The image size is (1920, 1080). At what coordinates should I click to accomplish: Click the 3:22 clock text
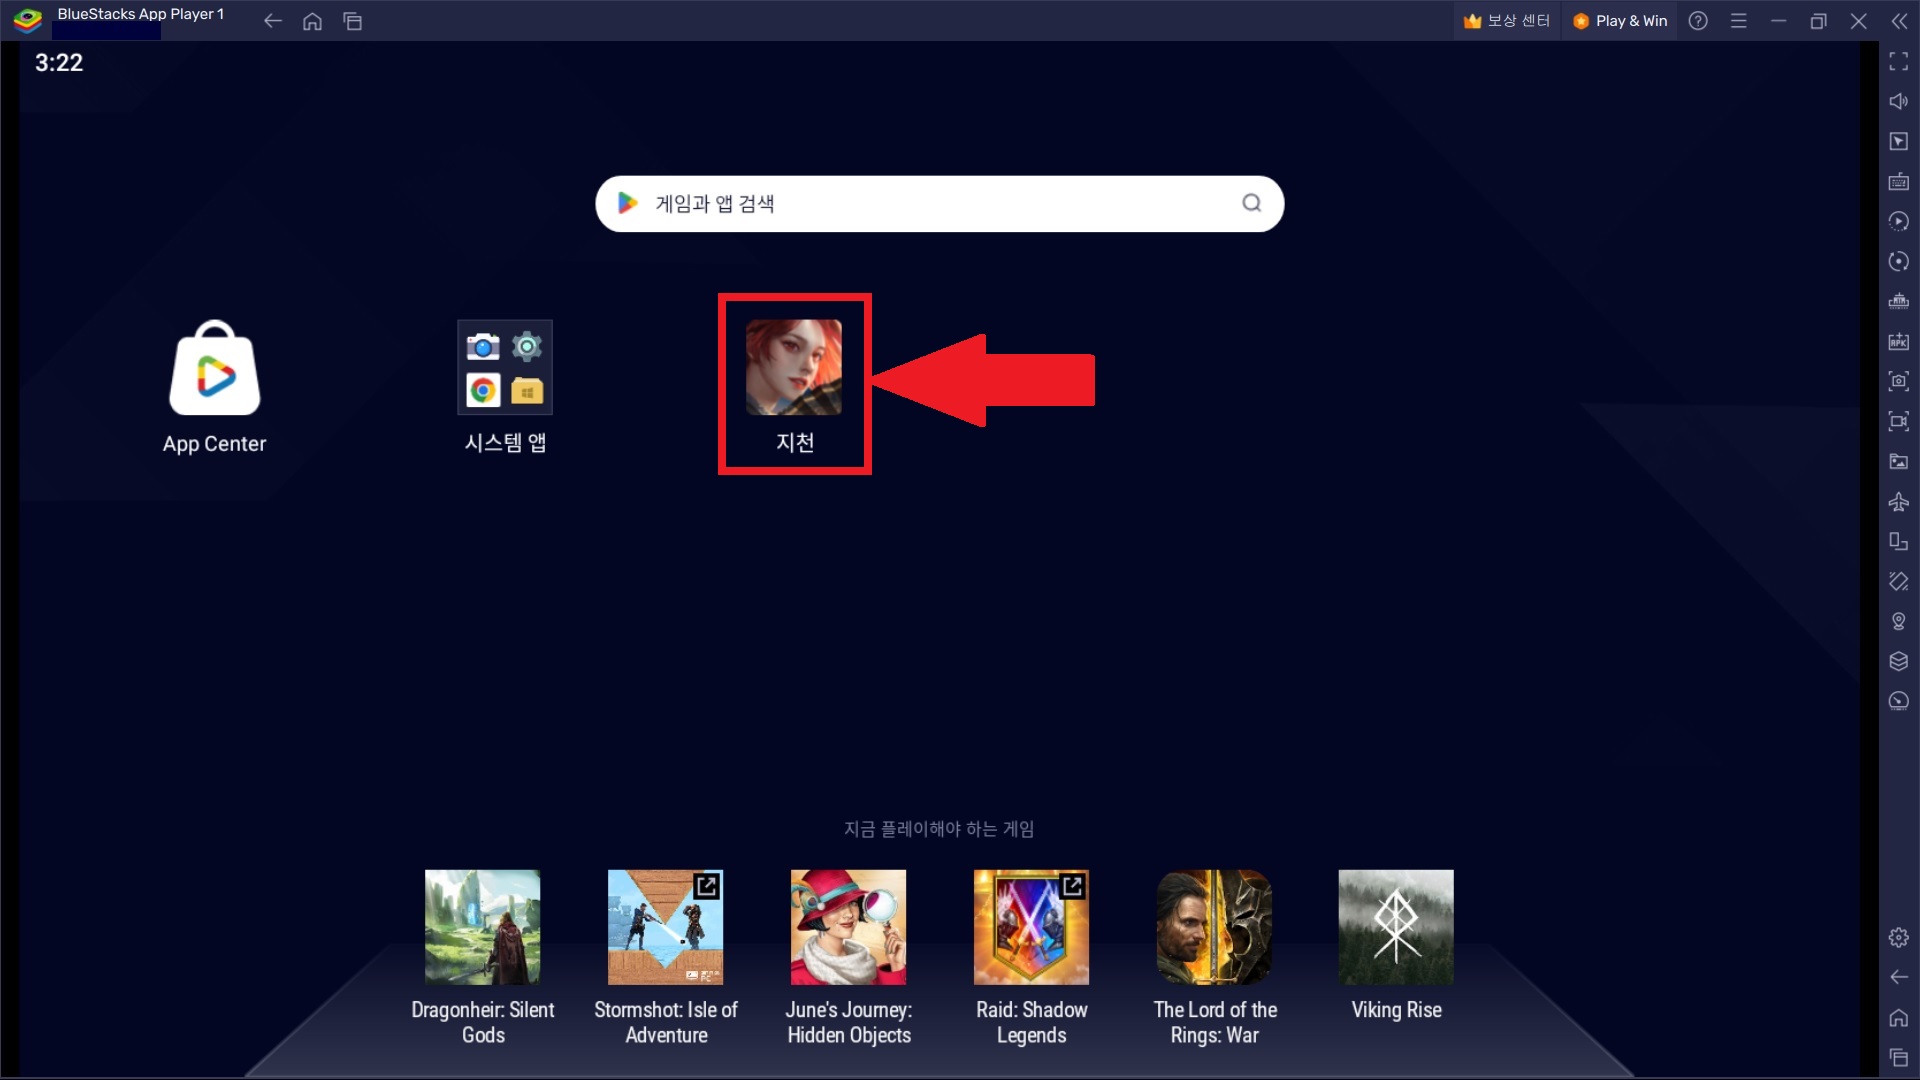(59, 63)
